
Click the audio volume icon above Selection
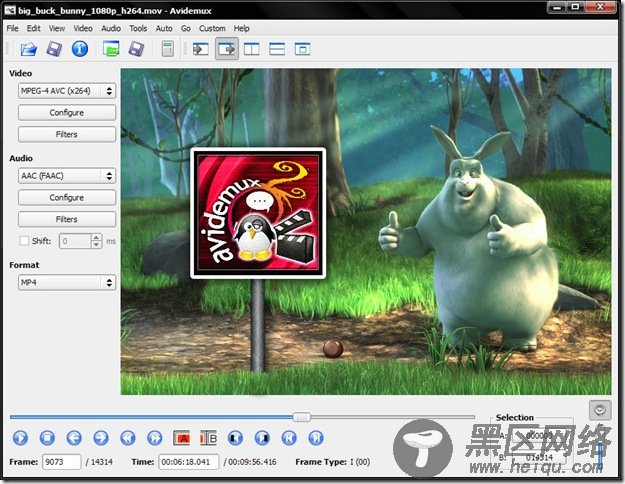click(x=600, y=410)
